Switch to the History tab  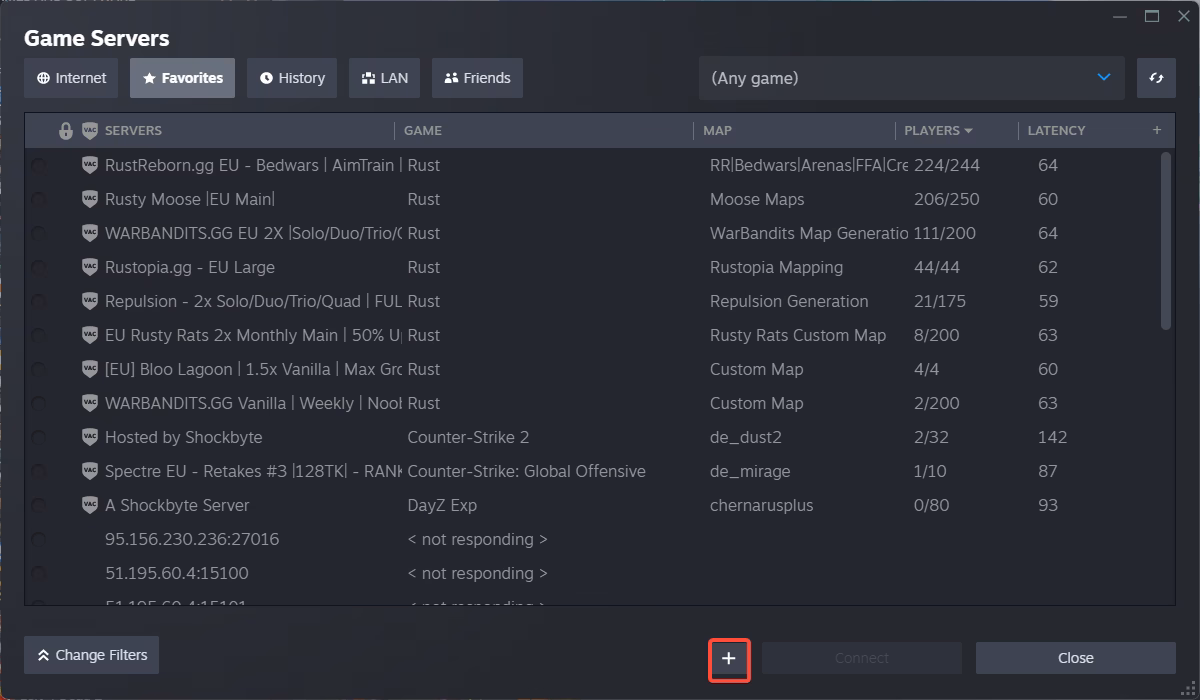pos(292,78)
